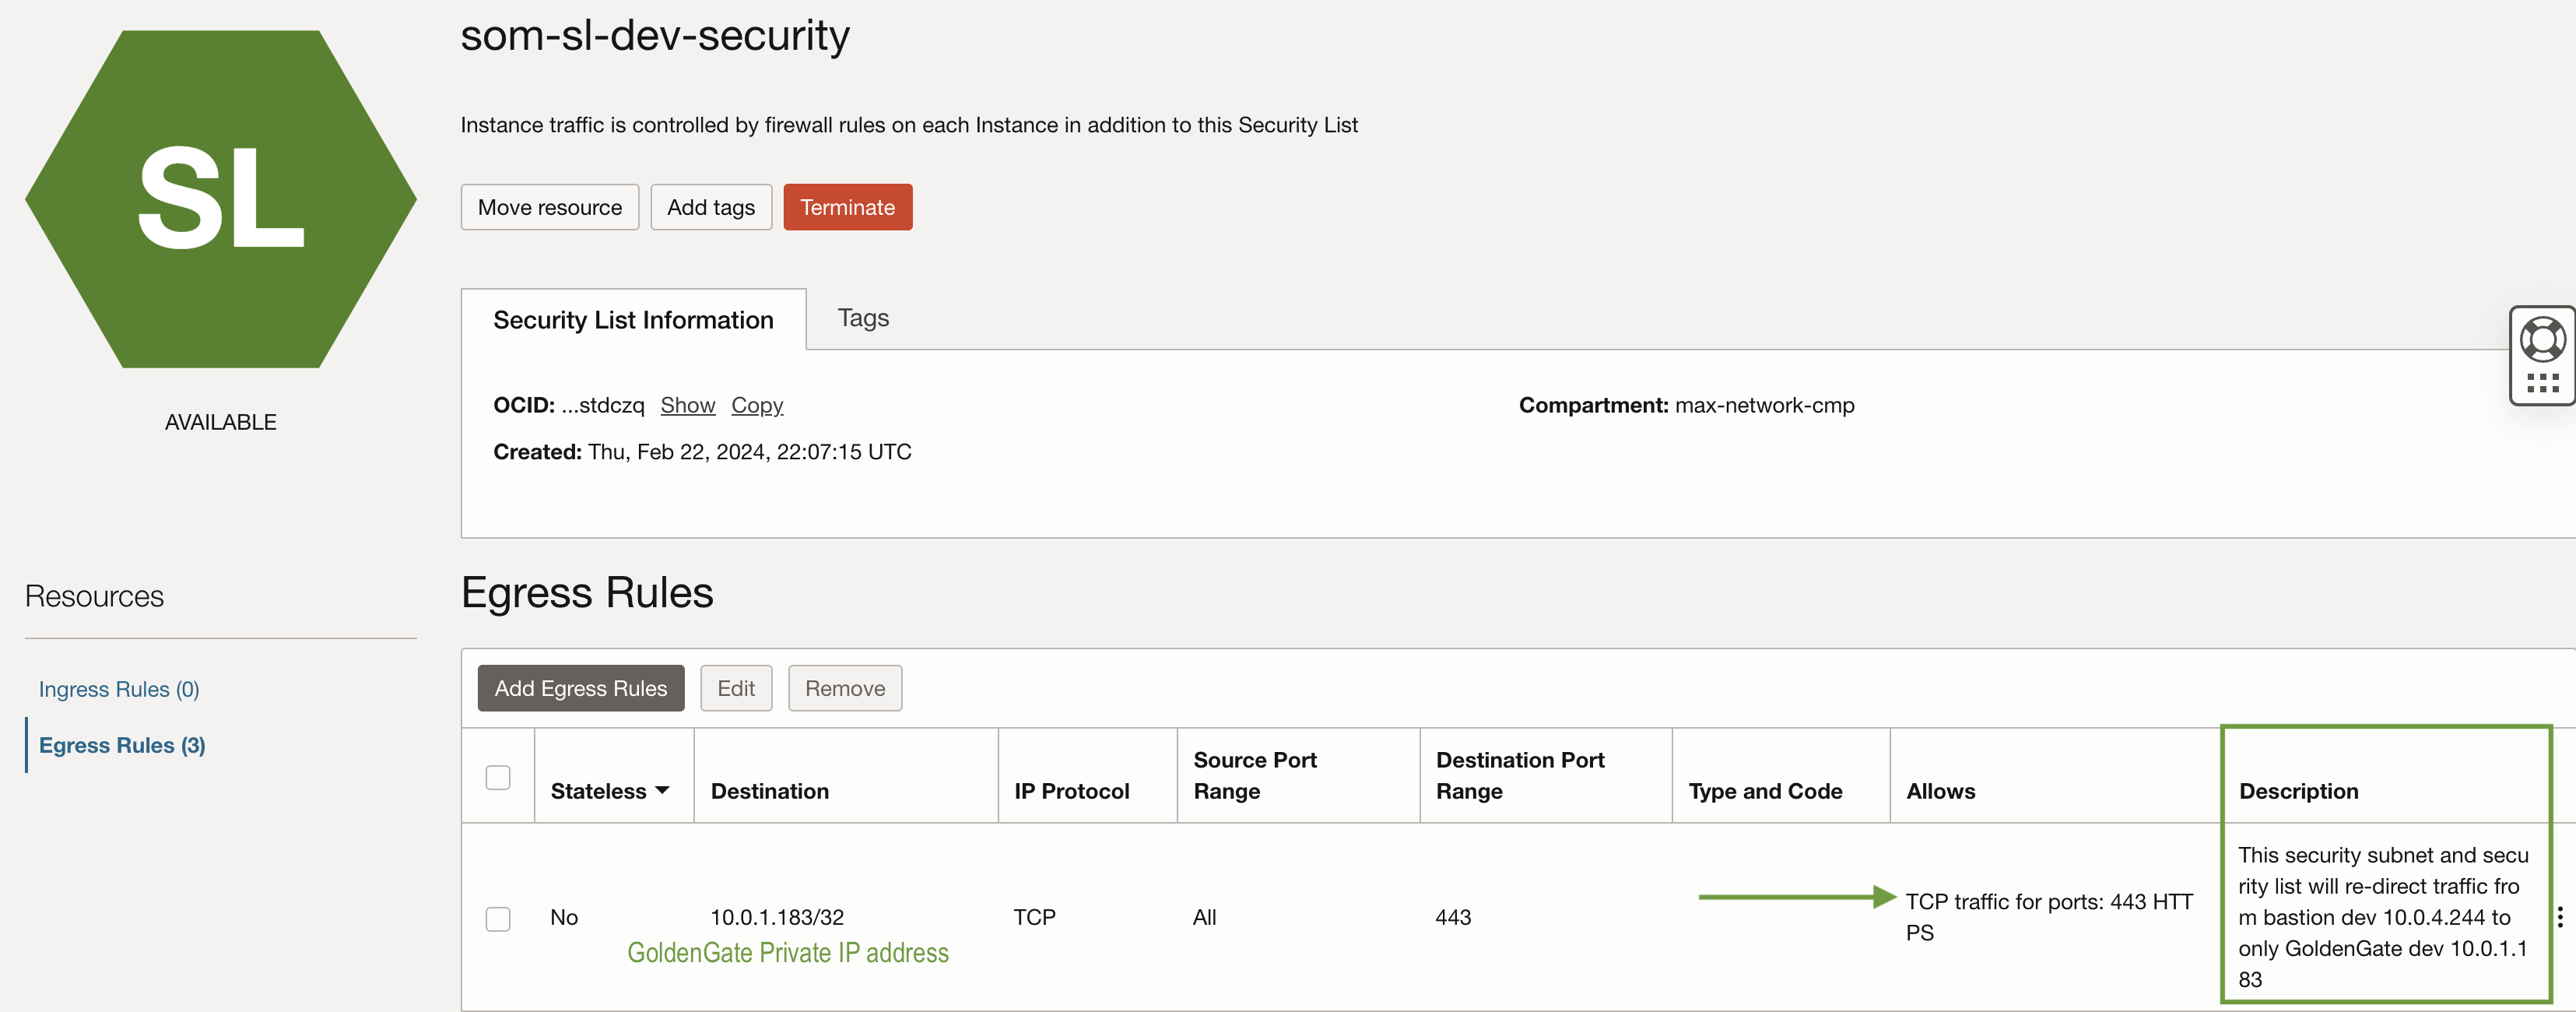Open the Stateless column sort dropdown
Screen dimensions: 2576x1012
[x=662, y=790]
